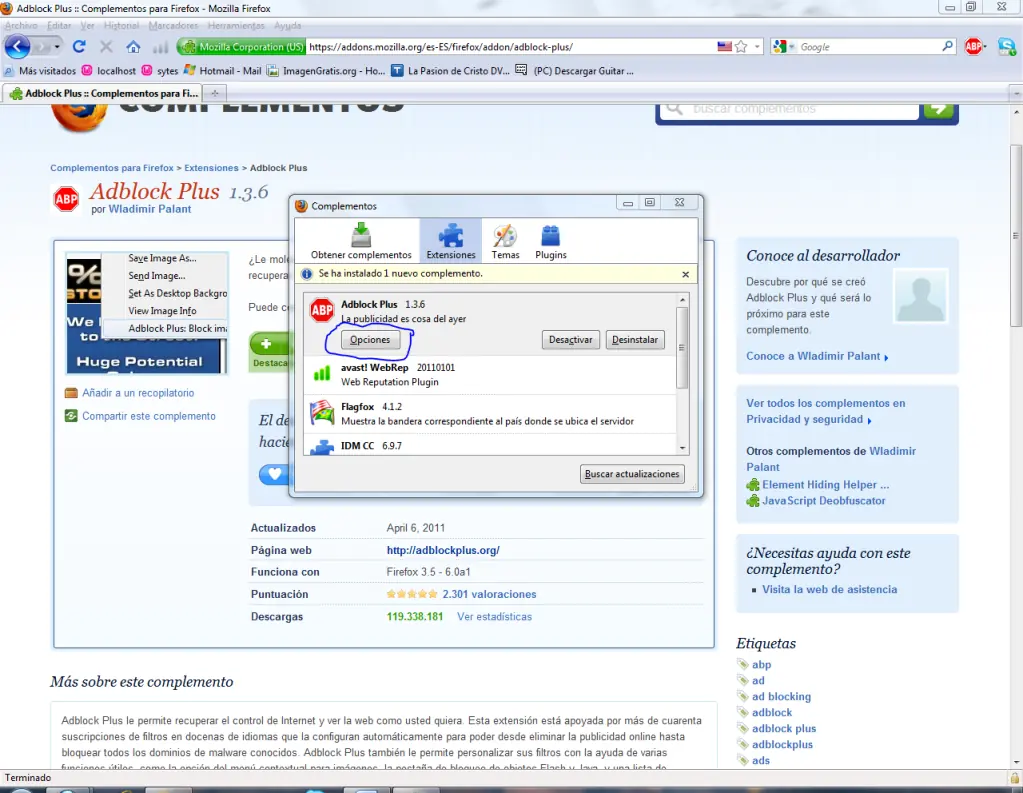Switch to the Extensiones tab
This screenshot has height=793, width=1023.
pos(451,240)
